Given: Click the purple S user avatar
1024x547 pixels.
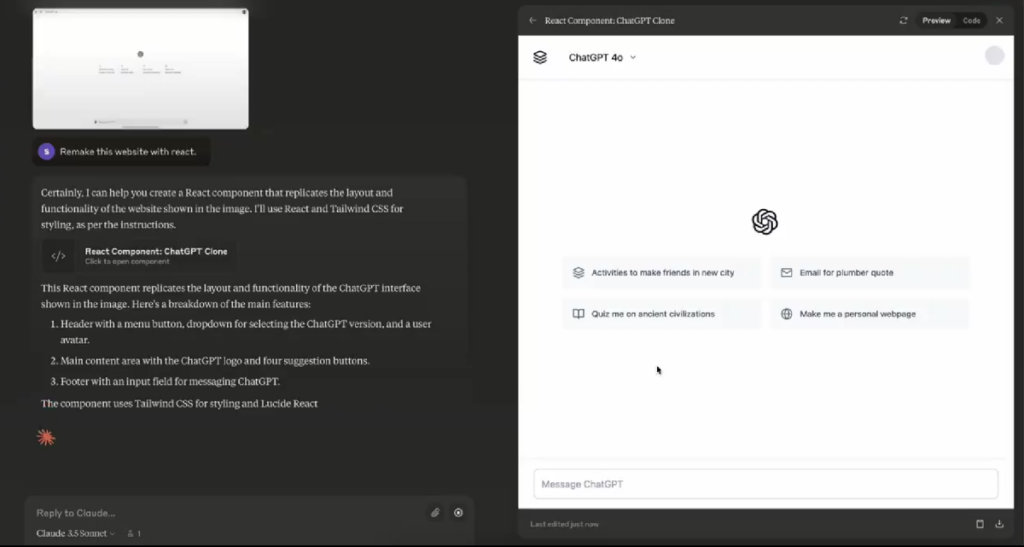Looking at the screenshot, I should click(x=46, y=151).
